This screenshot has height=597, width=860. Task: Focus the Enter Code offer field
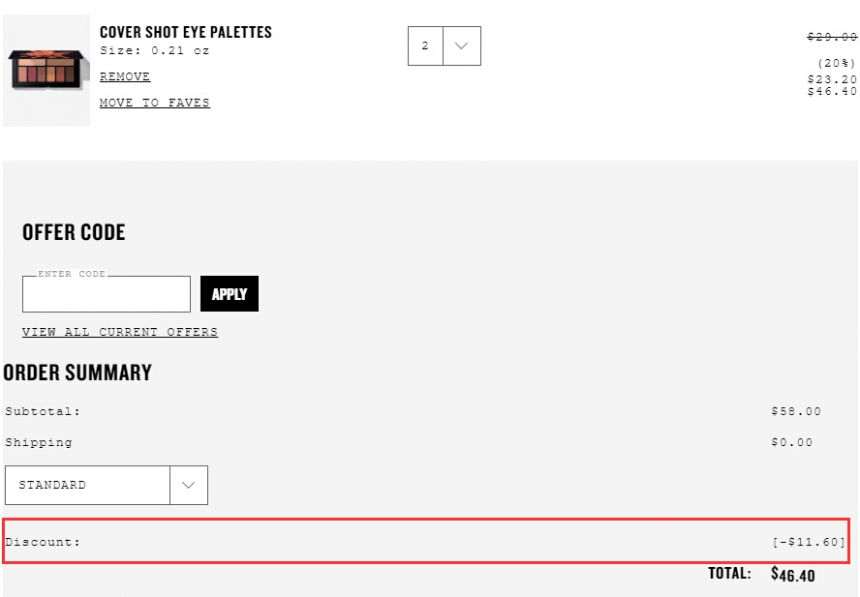pyautogui.click(x=106, y=294)
